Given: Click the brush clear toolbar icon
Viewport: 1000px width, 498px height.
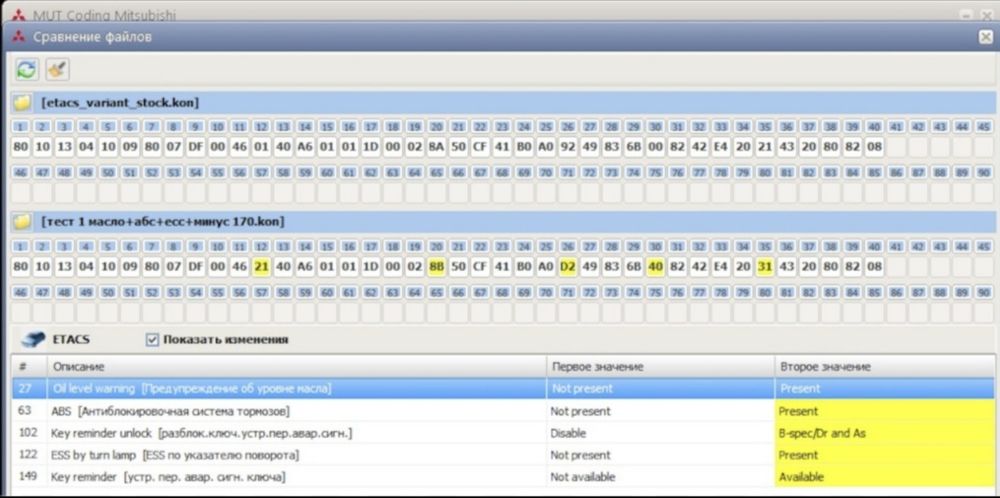Looking at the screenshot, I should [57, 70].
